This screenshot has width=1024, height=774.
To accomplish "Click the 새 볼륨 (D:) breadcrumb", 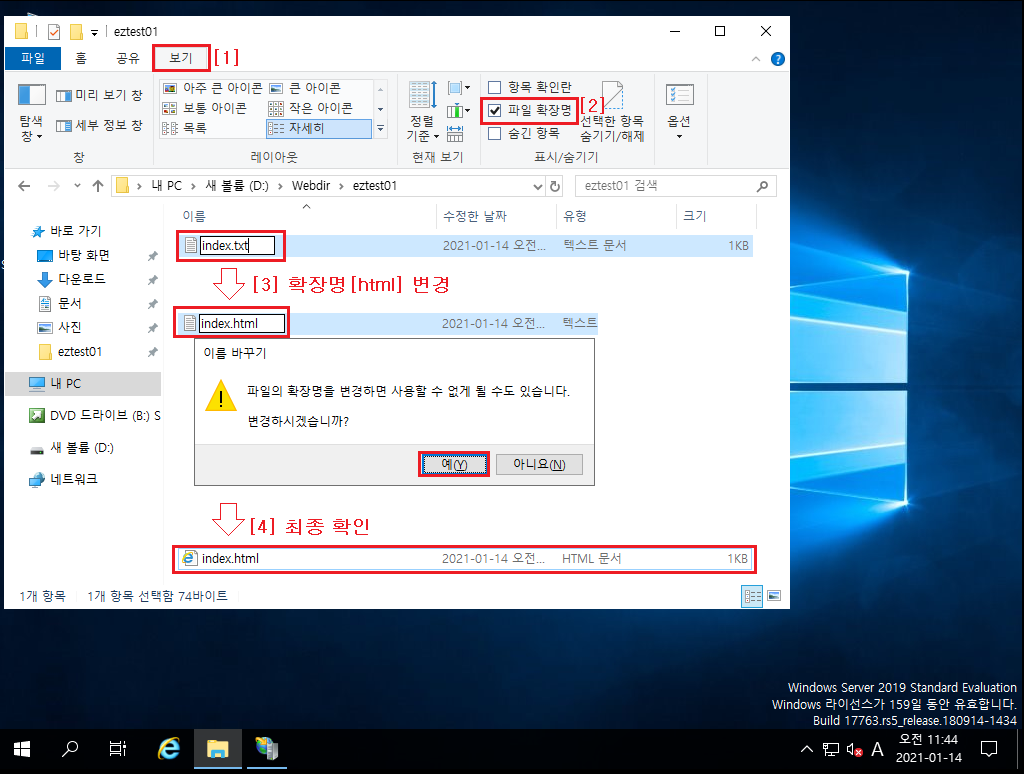I will pos(237,185).
